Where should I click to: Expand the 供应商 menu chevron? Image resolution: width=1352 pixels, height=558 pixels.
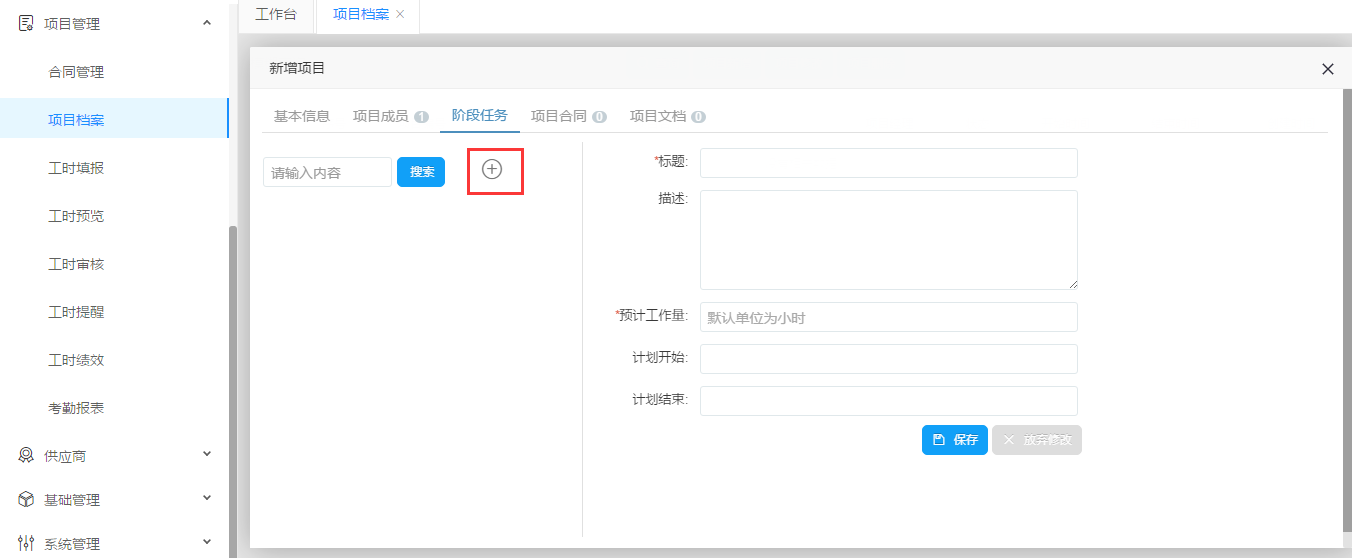tap(207, 454)
